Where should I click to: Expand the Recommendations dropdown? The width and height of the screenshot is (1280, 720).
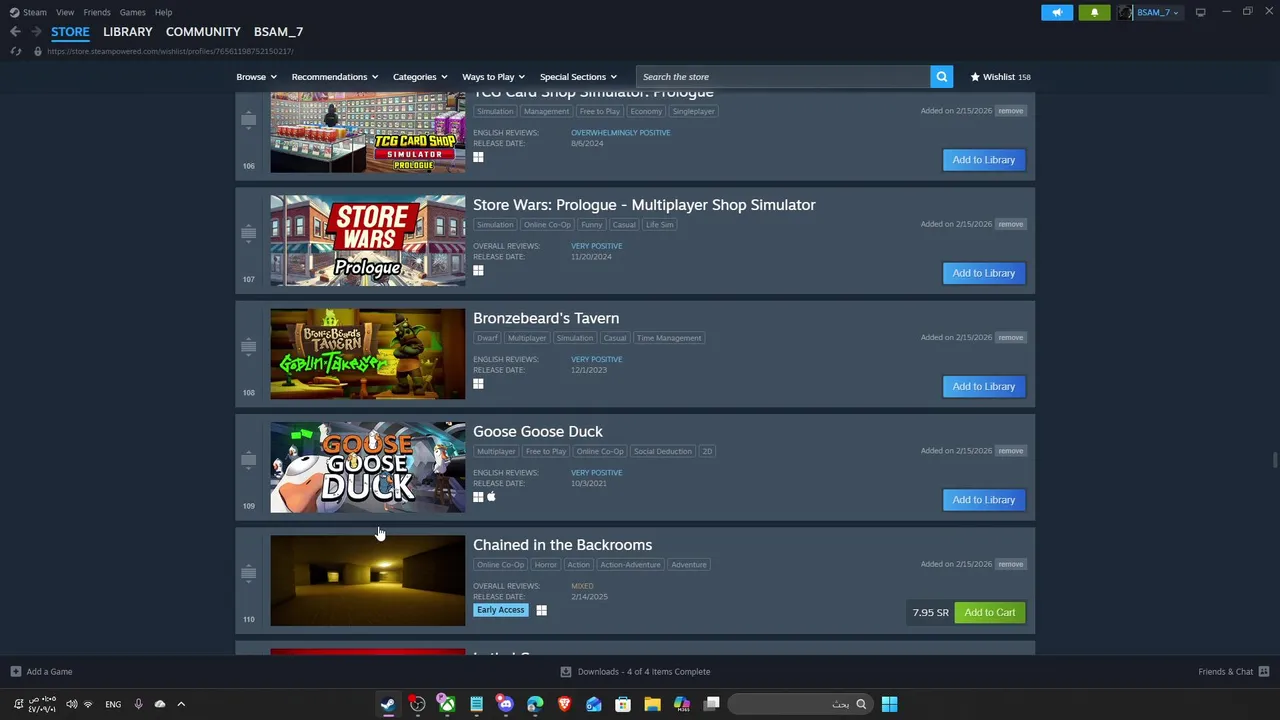coord(335,77)
